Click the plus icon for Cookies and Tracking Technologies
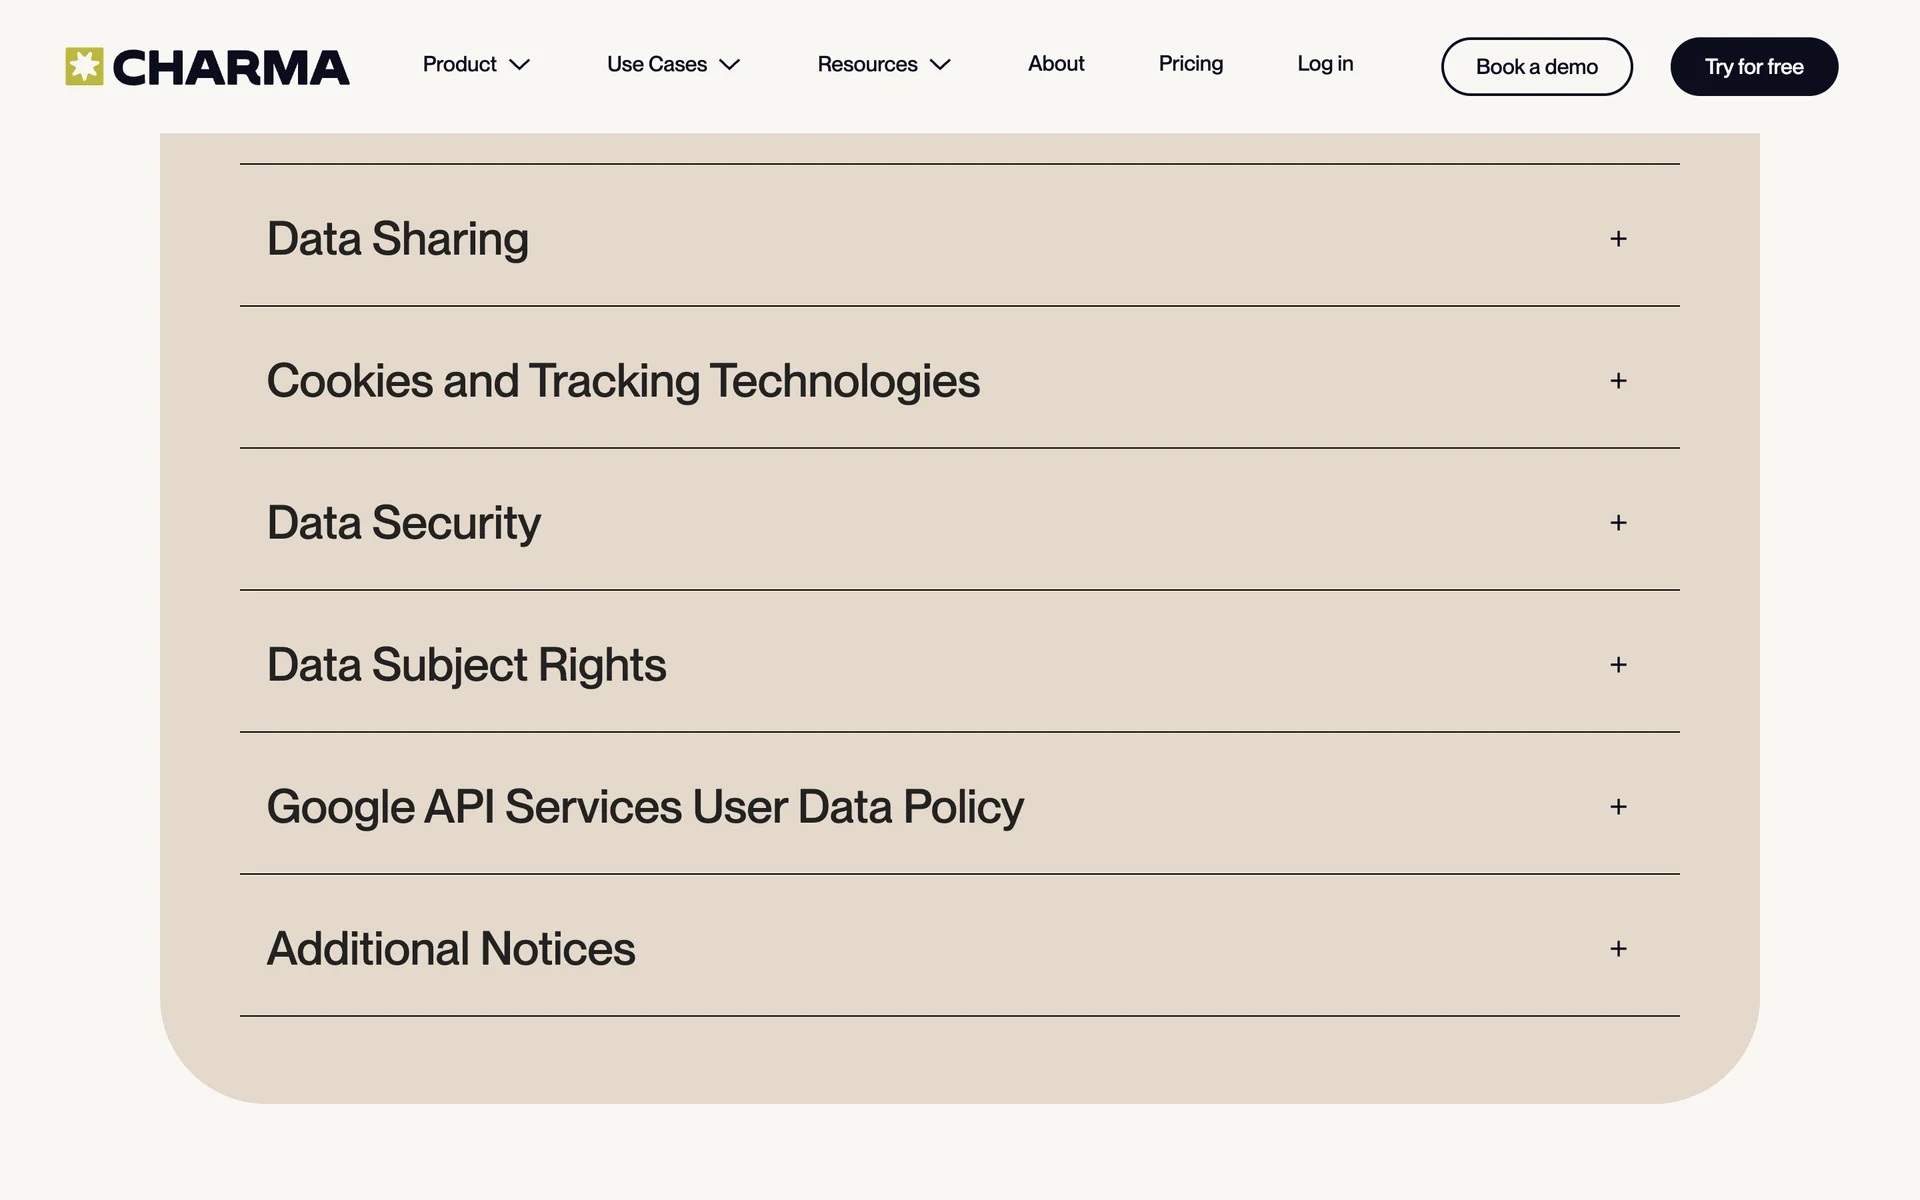1920x1200 pixels. tap(1618, 381)
